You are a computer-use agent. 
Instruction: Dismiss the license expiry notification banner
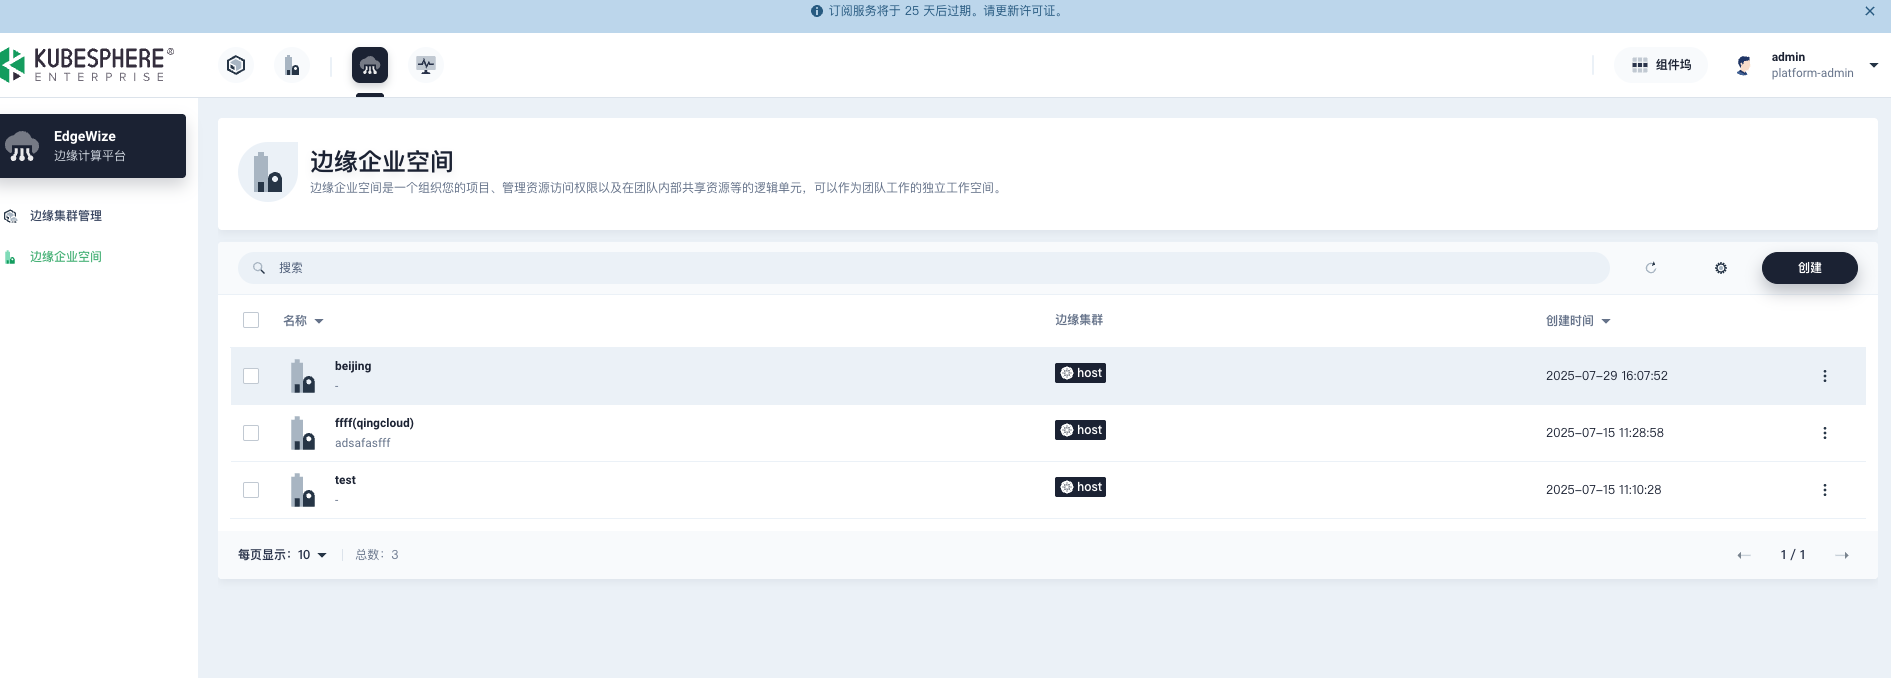[1869, 11]
